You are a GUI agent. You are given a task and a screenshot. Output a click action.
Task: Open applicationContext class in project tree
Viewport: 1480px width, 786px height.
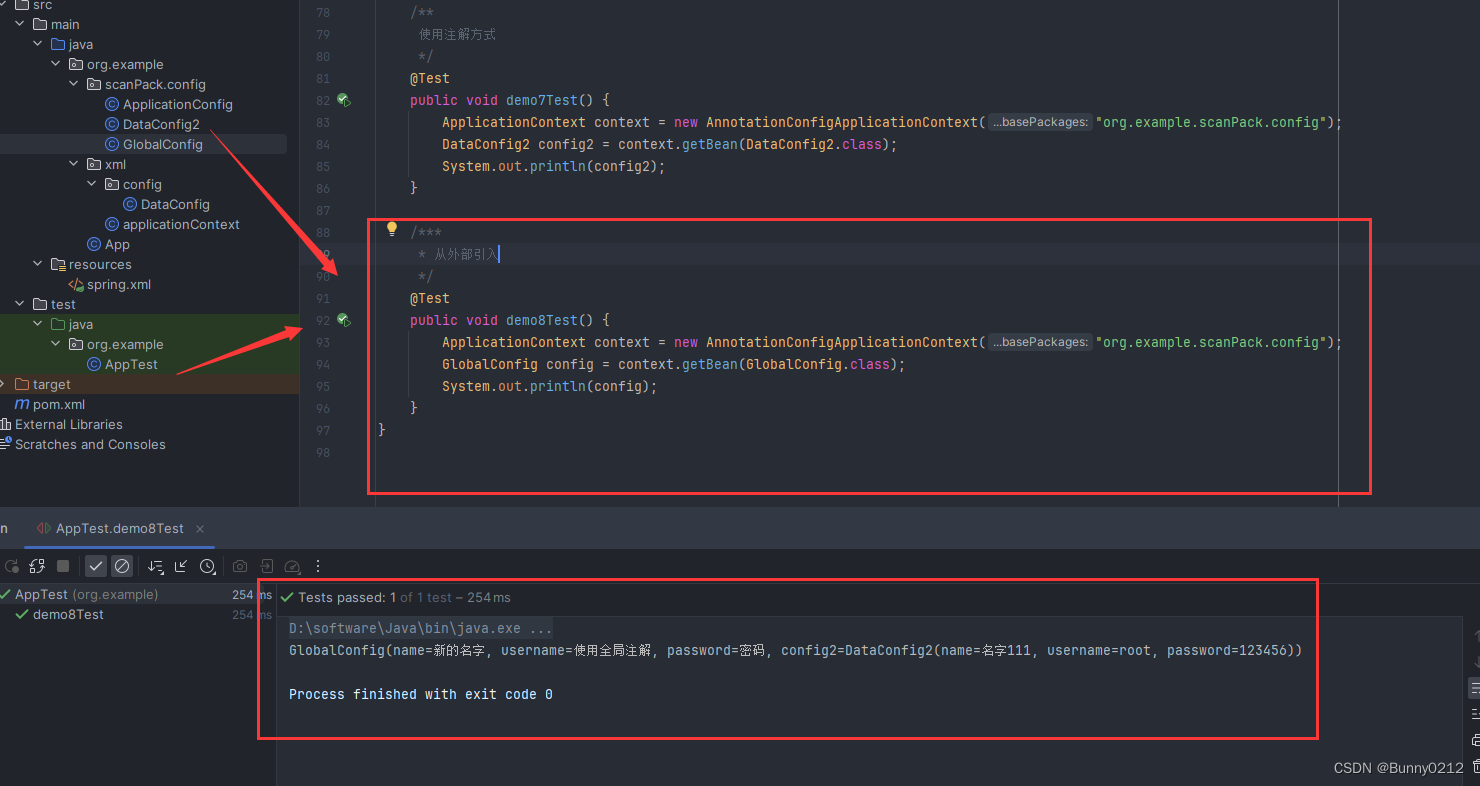[181, 224]
